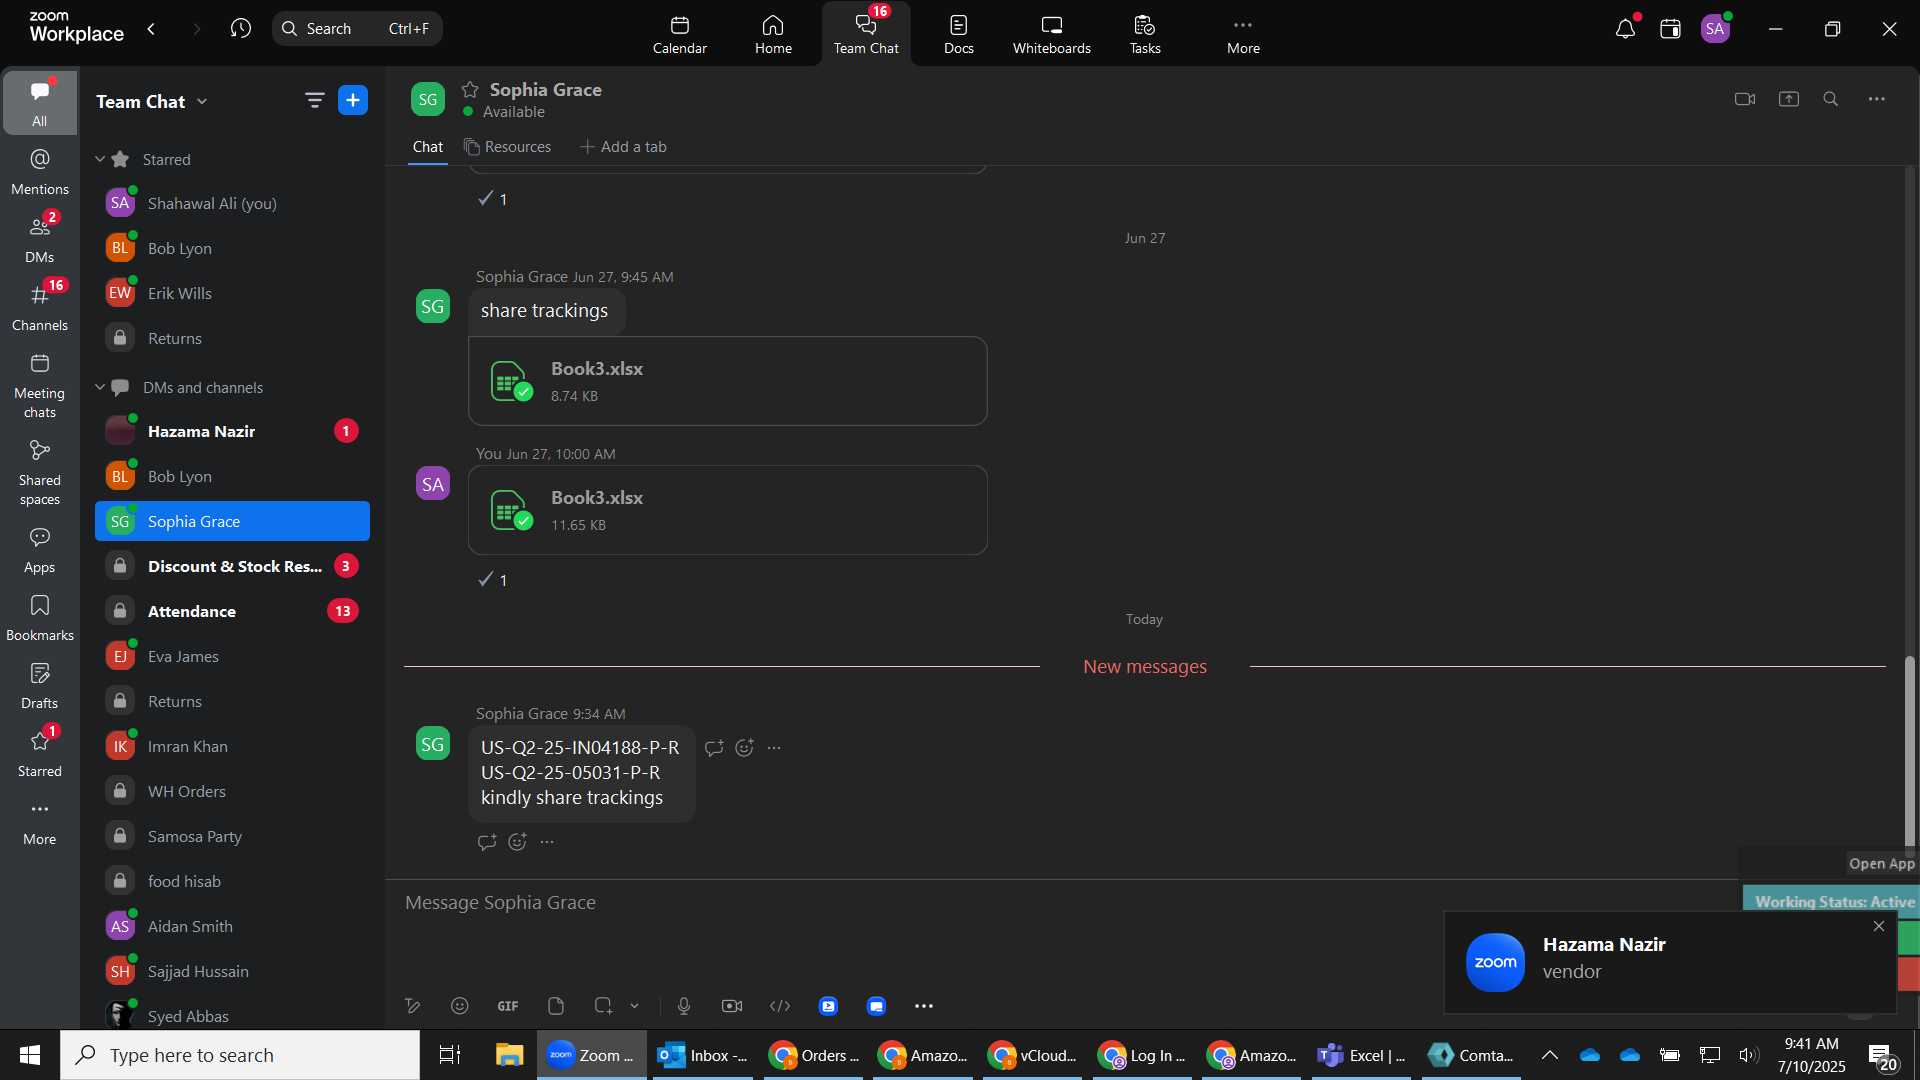Screen dimensions: 1920x1080
Task: Open Outlook Inbox from taskbar
Action: click(703, 1055)
